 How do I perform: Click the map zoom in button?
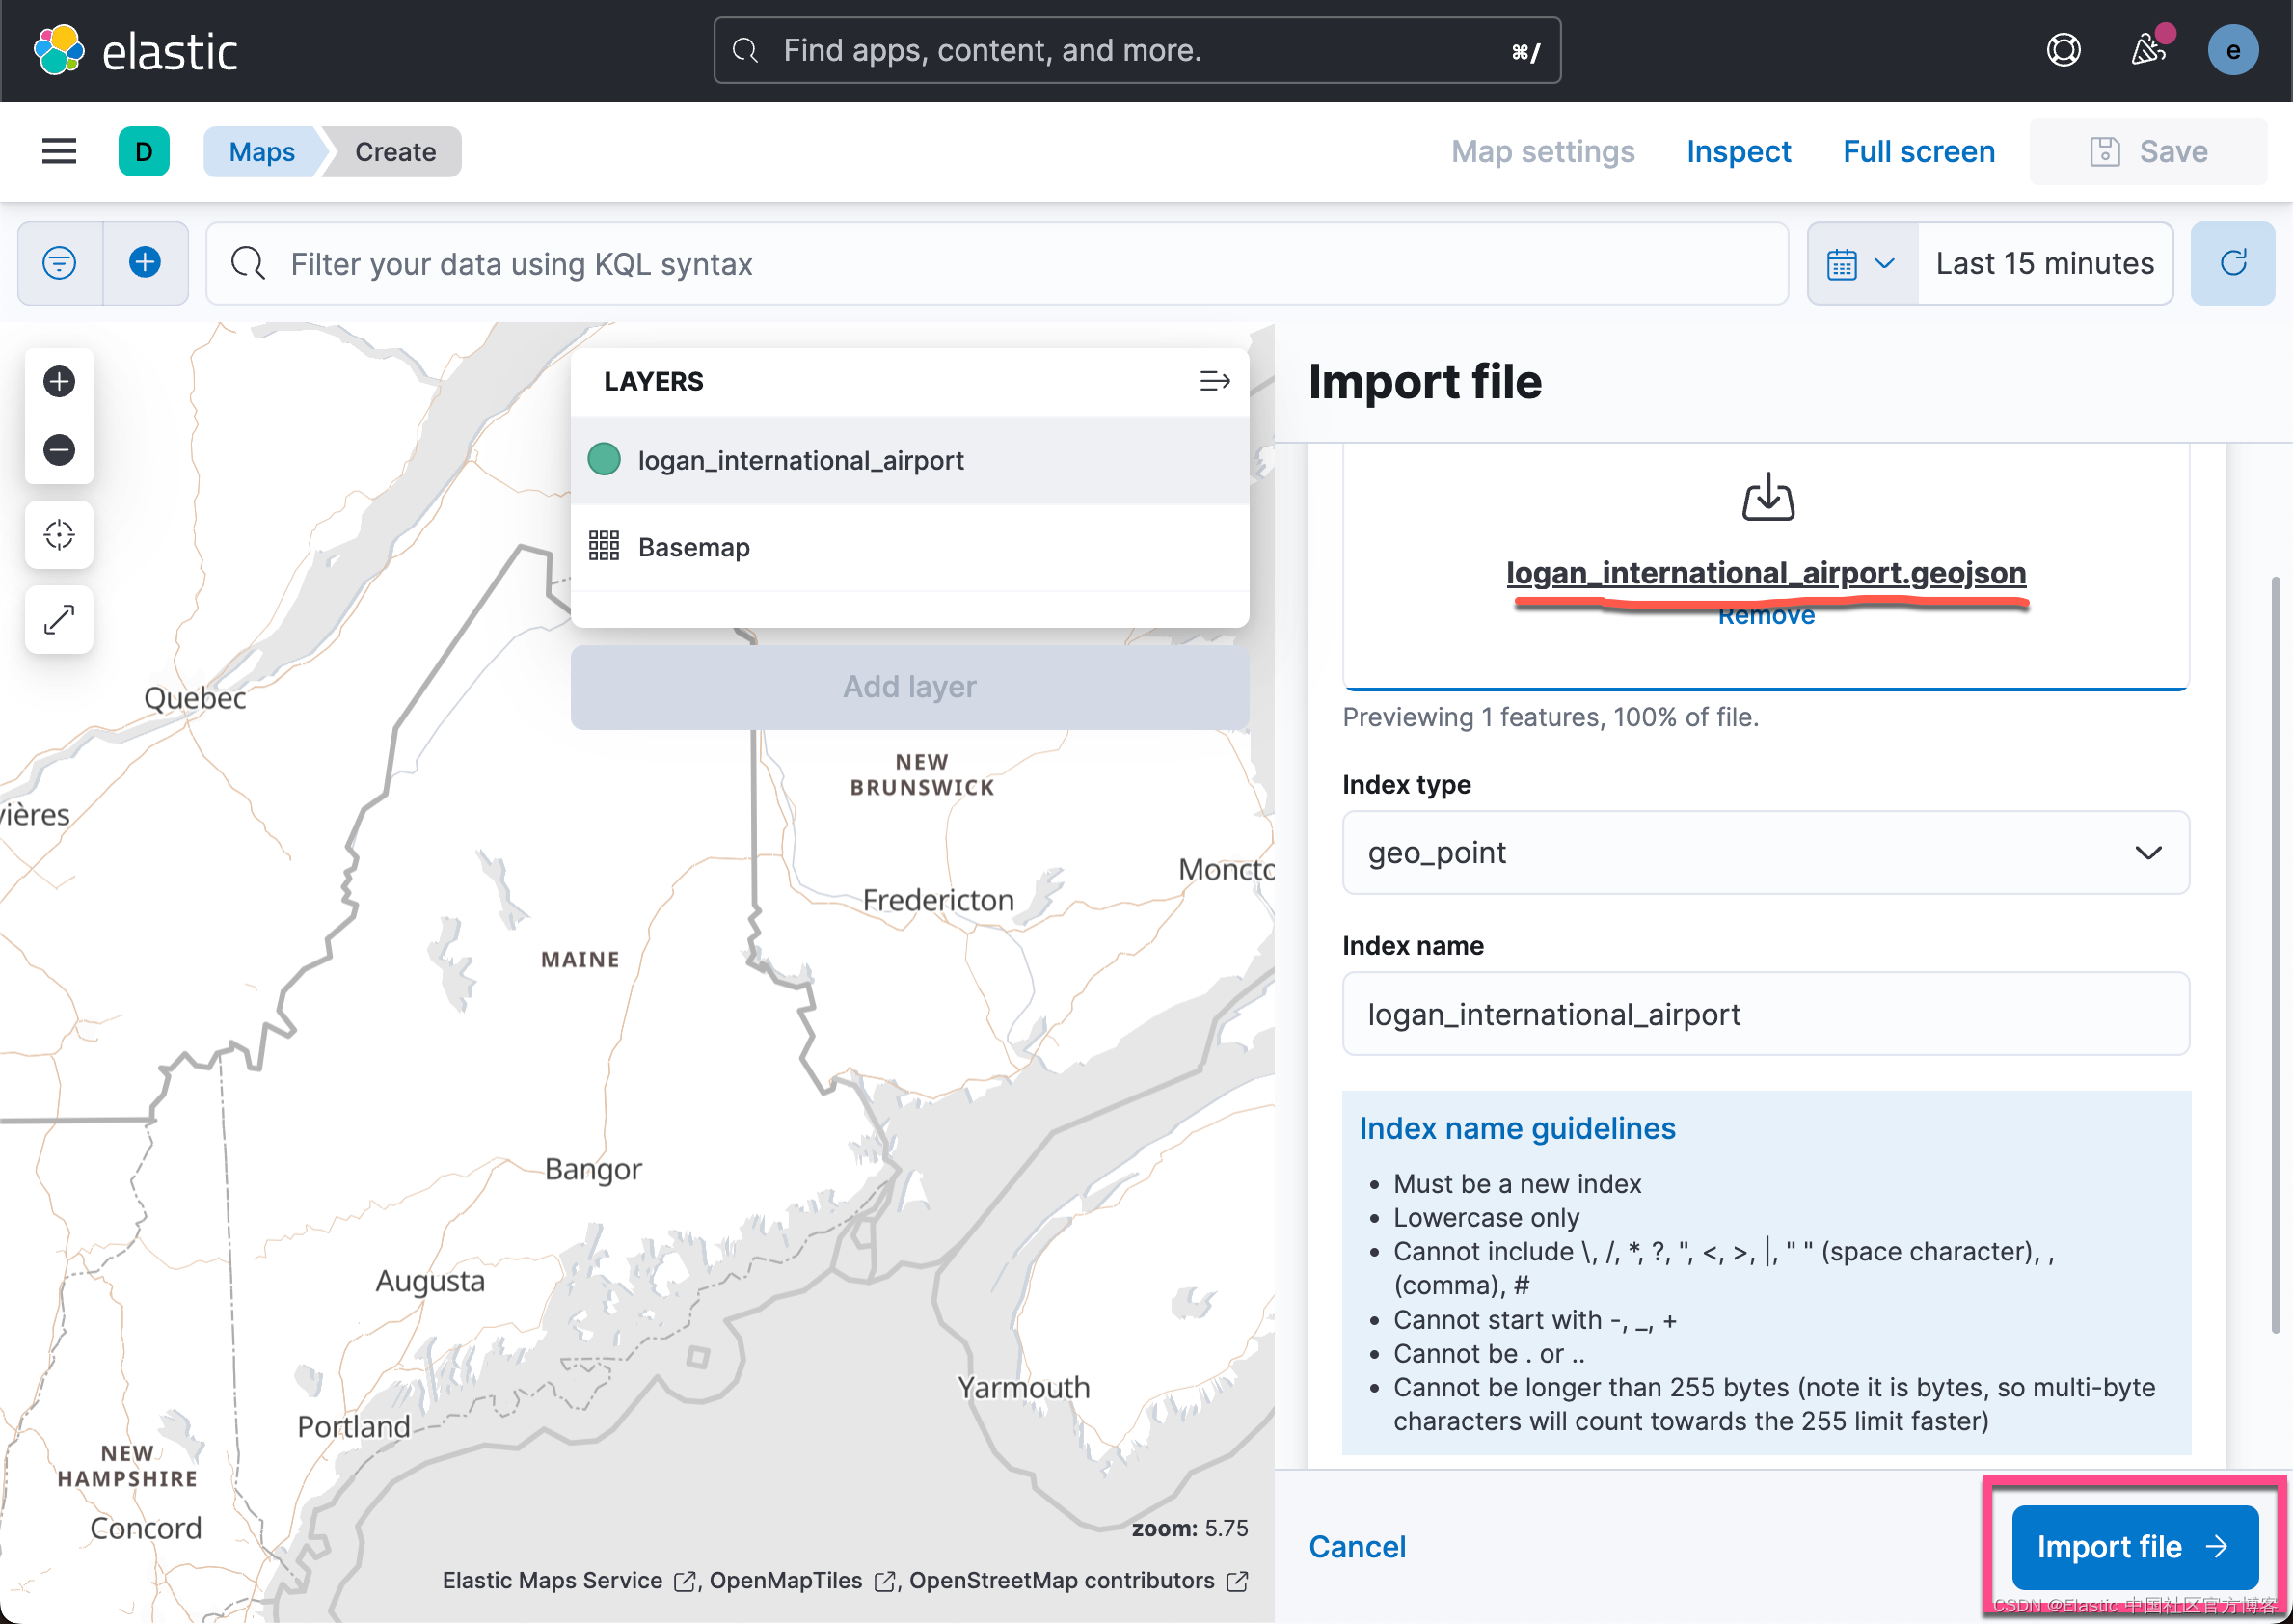click(59, 381)
